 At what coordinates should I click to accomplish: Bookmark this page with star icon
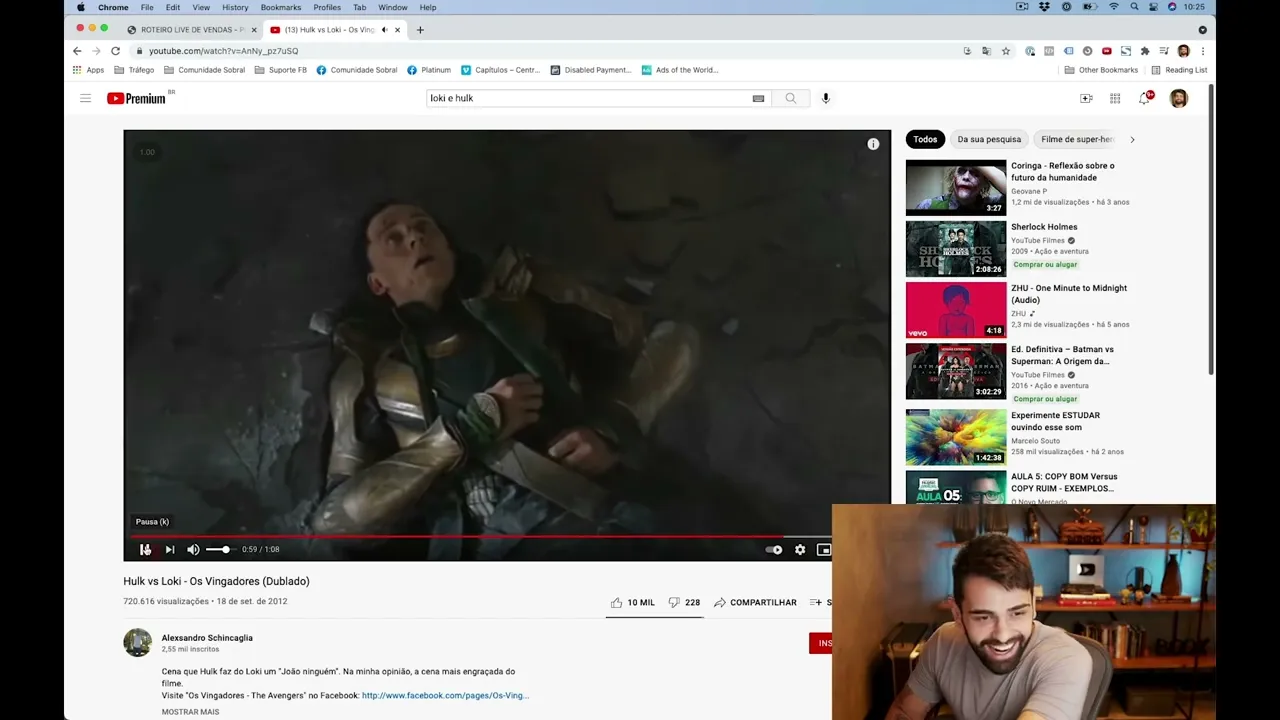pyautogui.click(x=1006, y=51)
